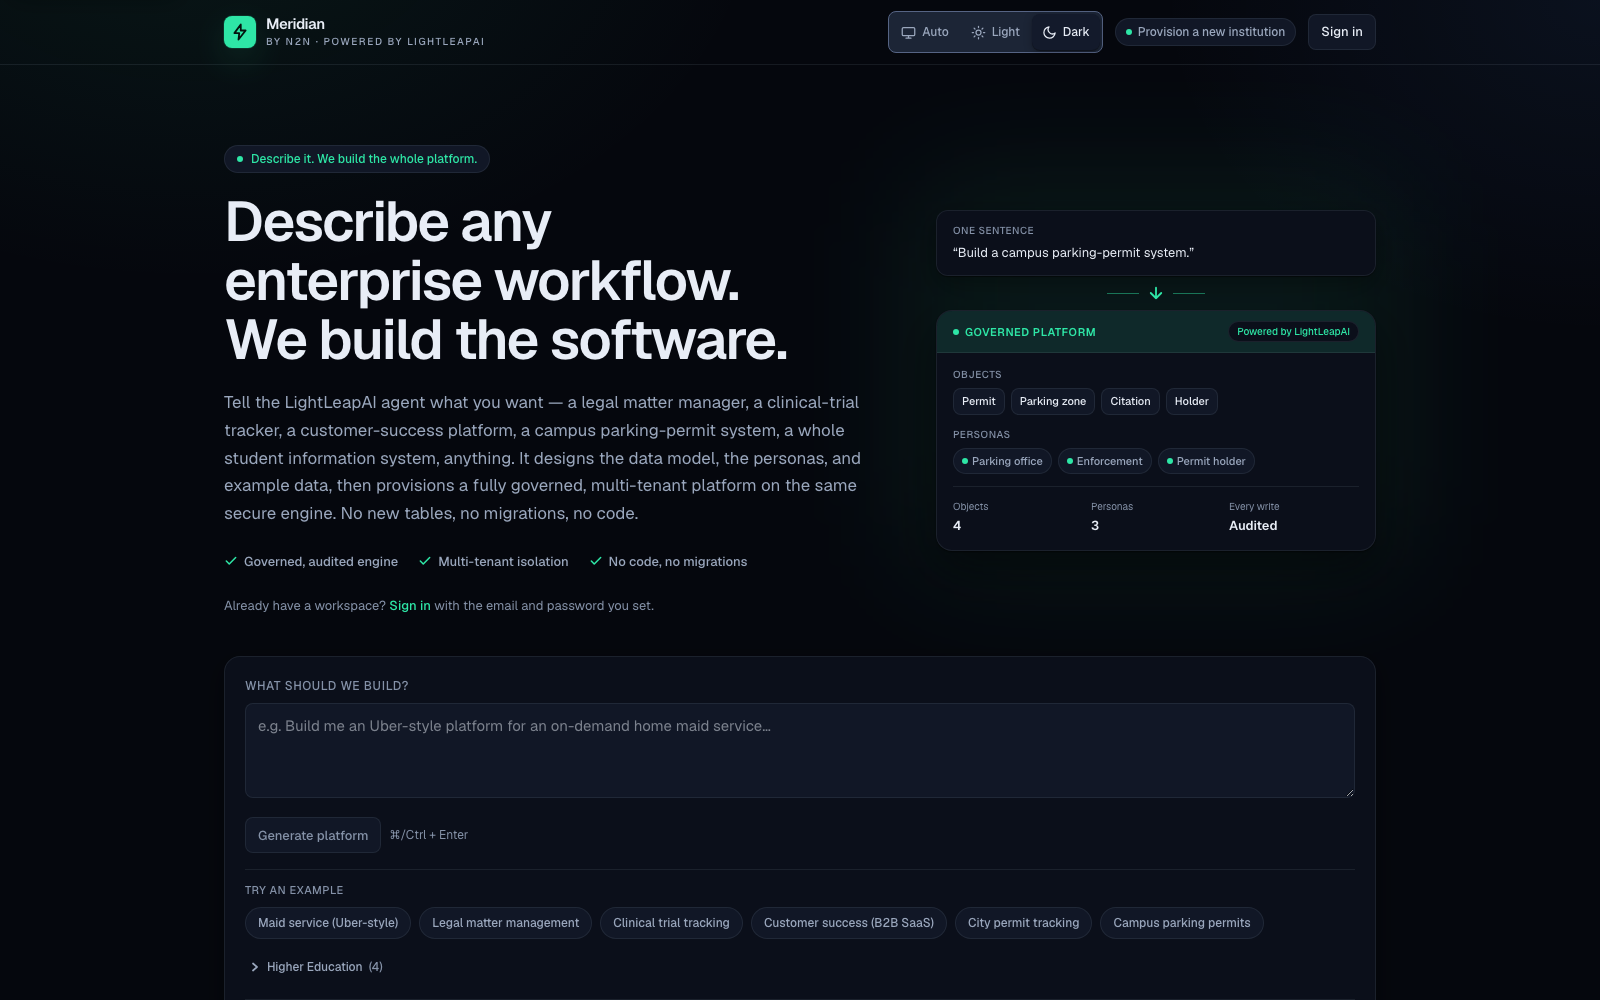Click the Meridian lightning bolt logo

pyautogui.click(x=240, y=32)
